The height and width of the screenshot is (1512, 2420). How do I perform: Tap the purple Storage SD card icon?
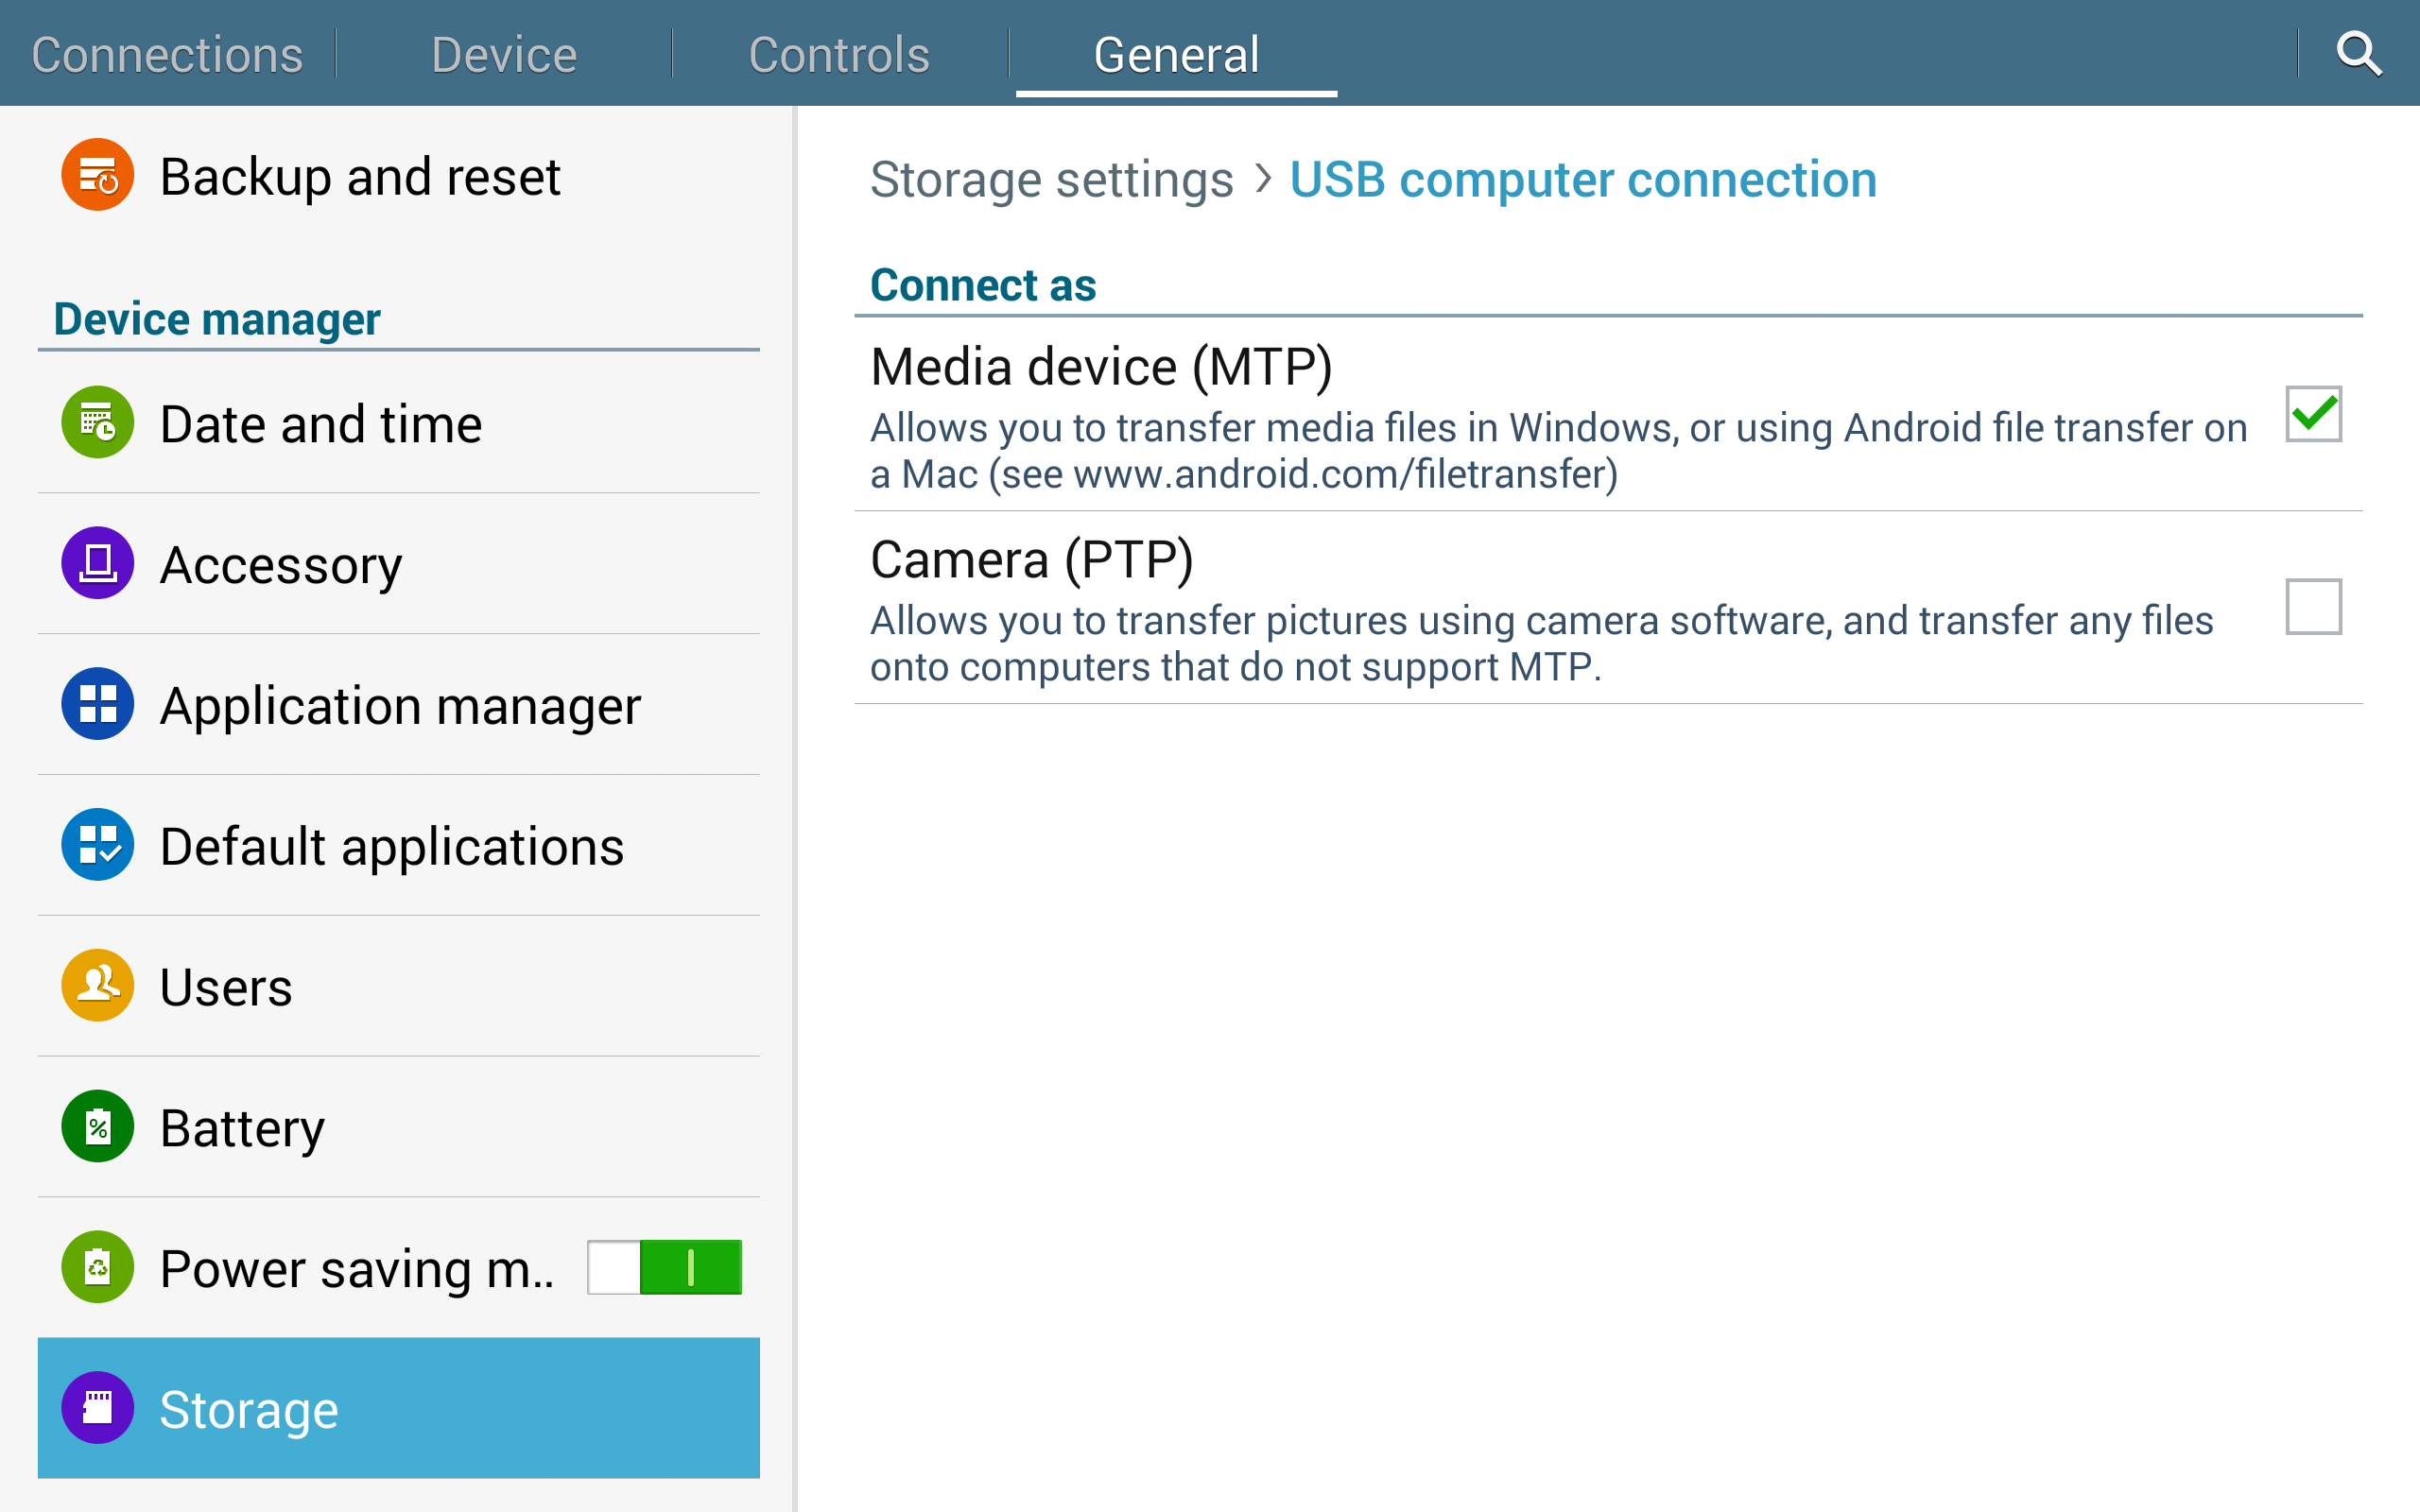tap(97, 1408)
